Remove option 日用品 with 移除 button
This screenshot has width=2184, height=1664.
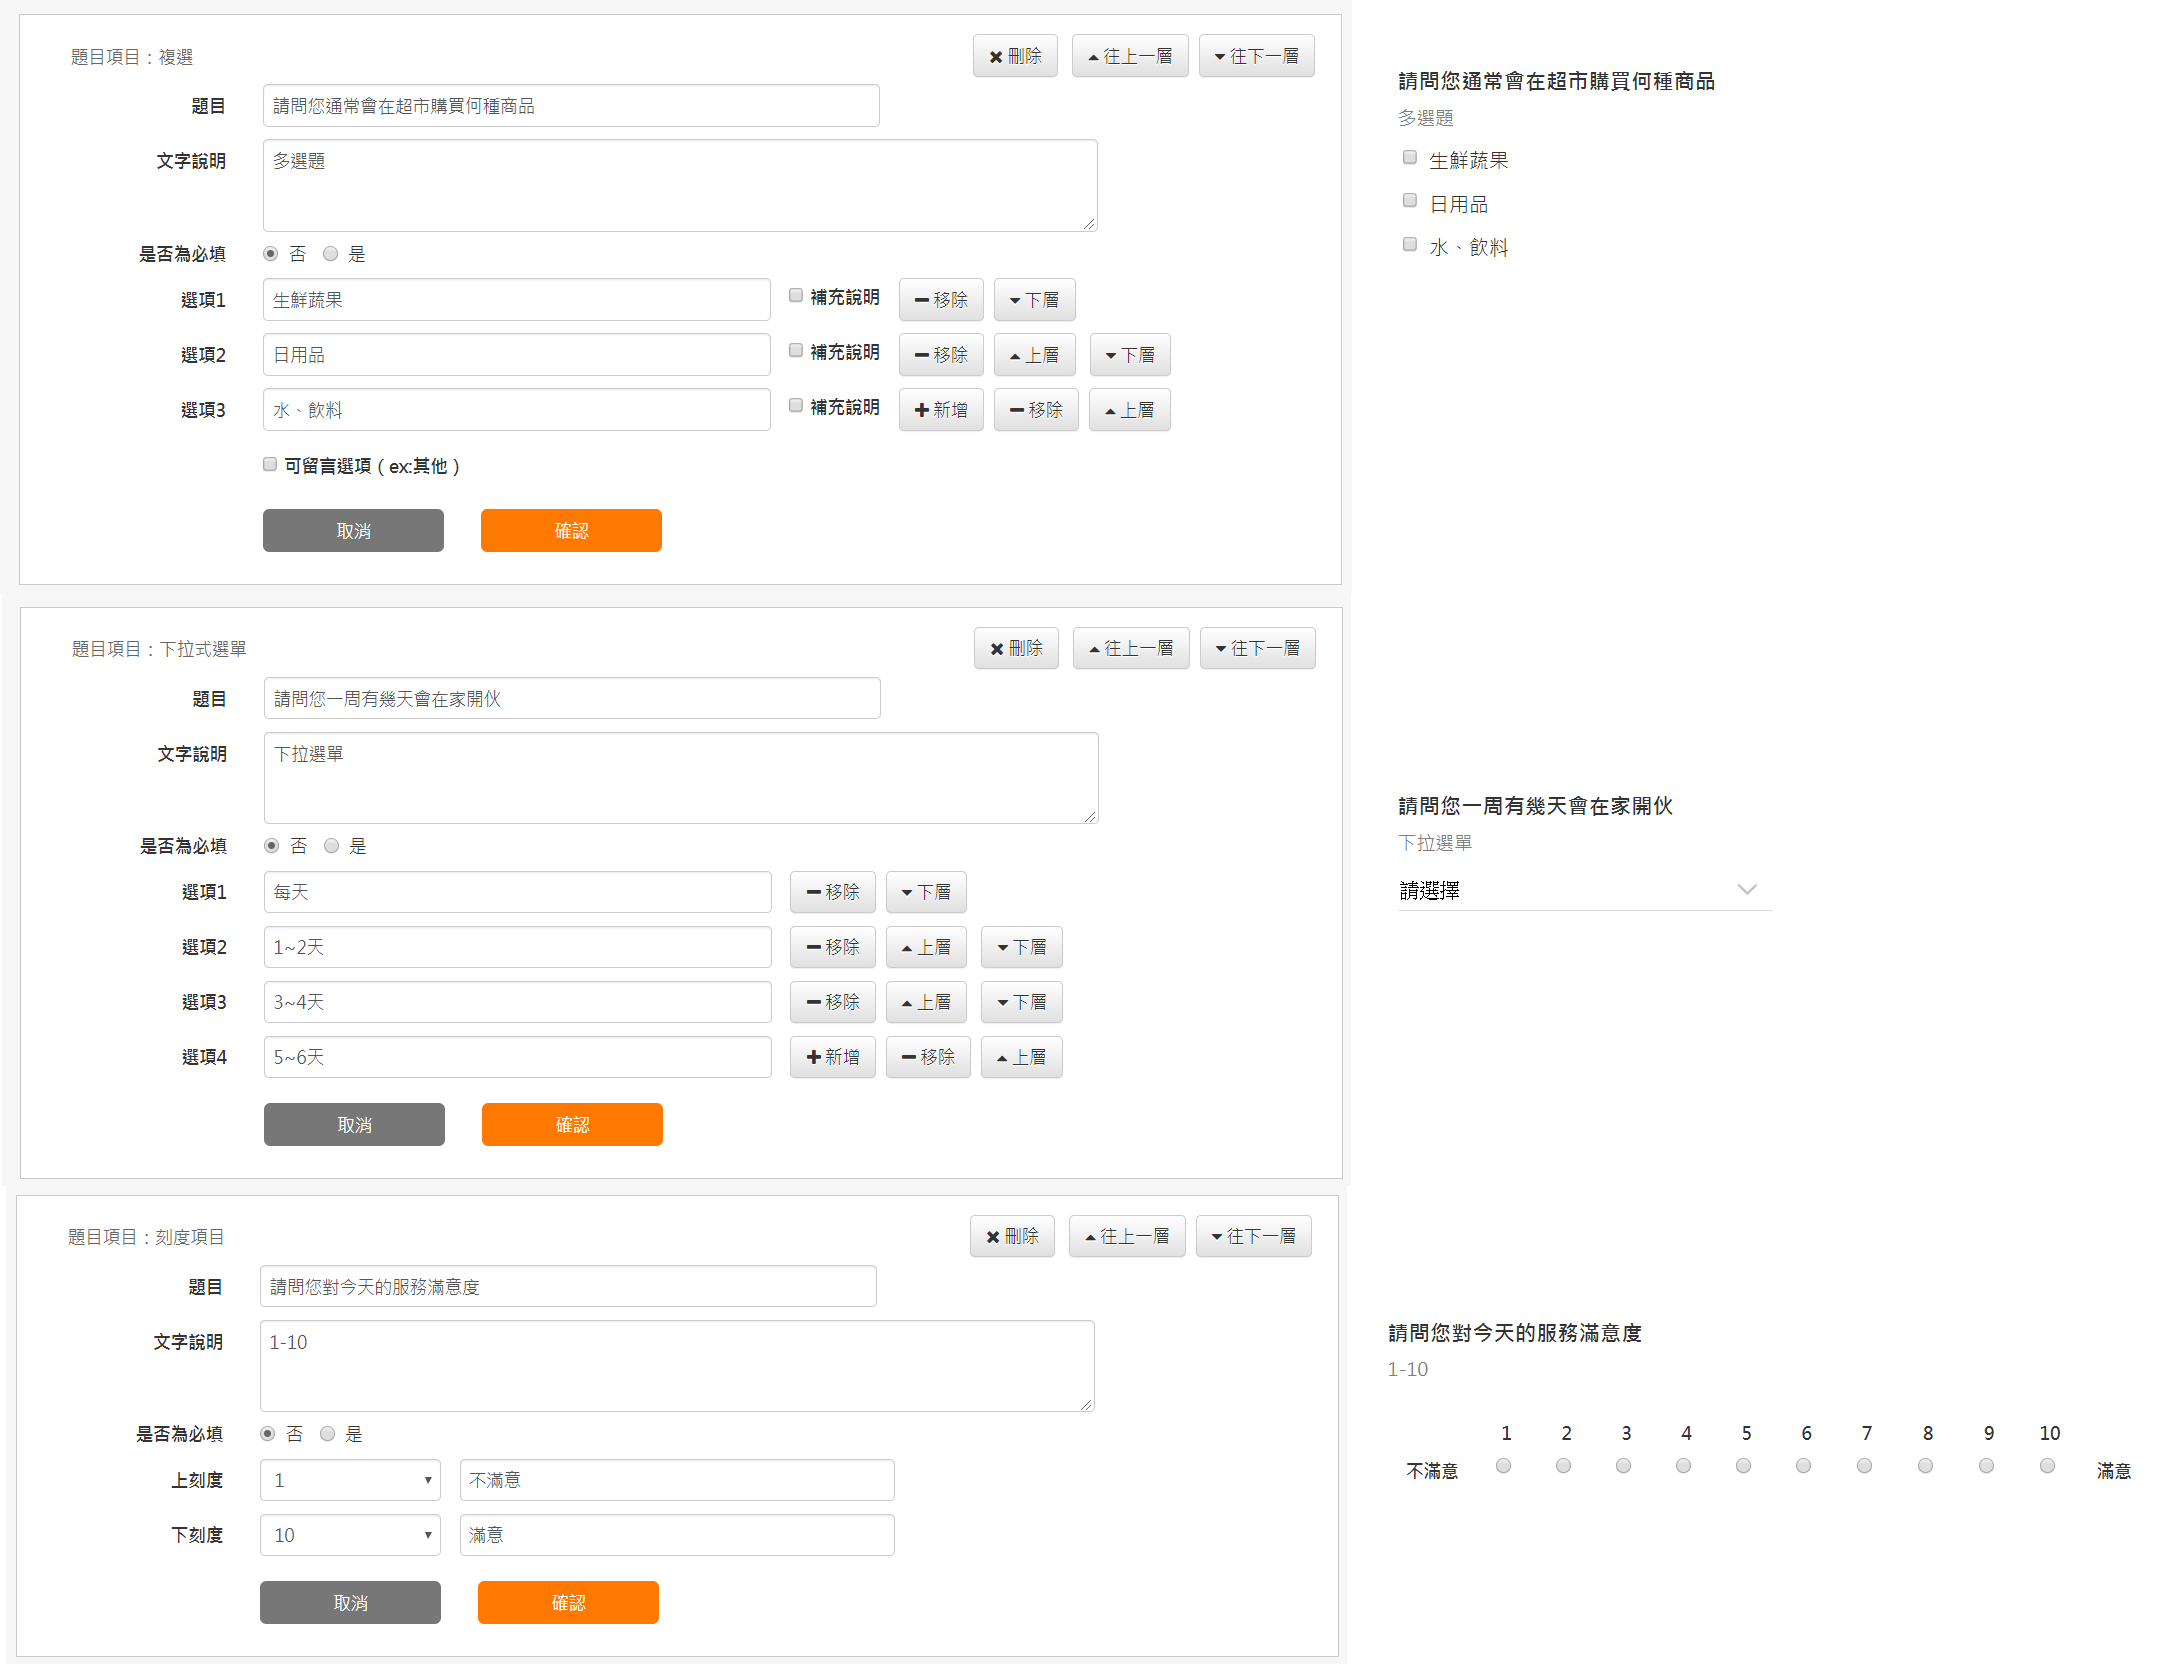(x=940, y=355)
